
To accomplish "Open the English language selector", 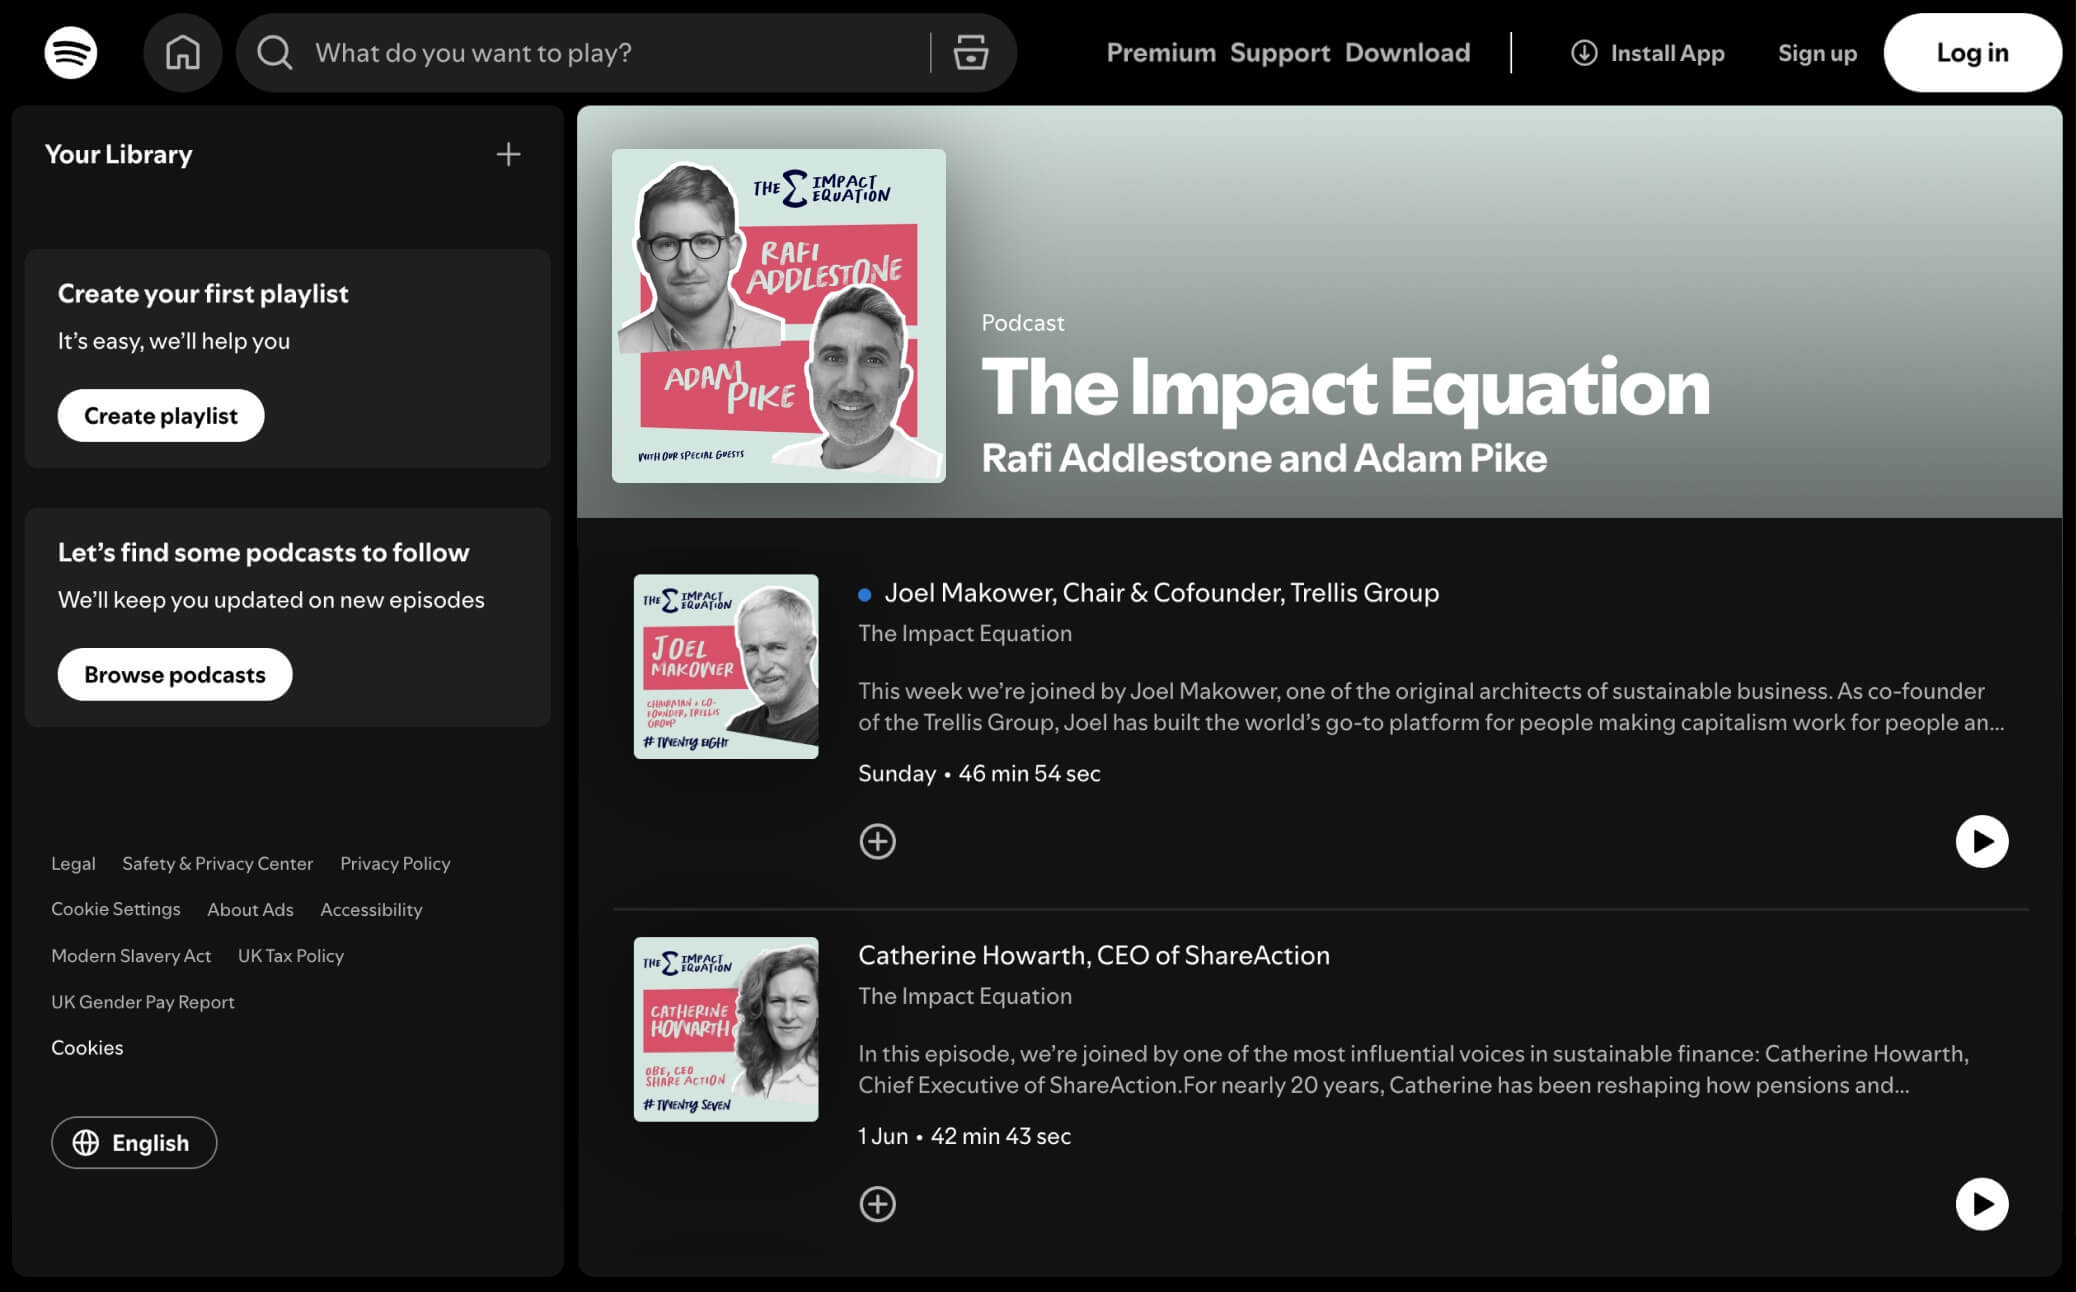I will pos(134,1142).
